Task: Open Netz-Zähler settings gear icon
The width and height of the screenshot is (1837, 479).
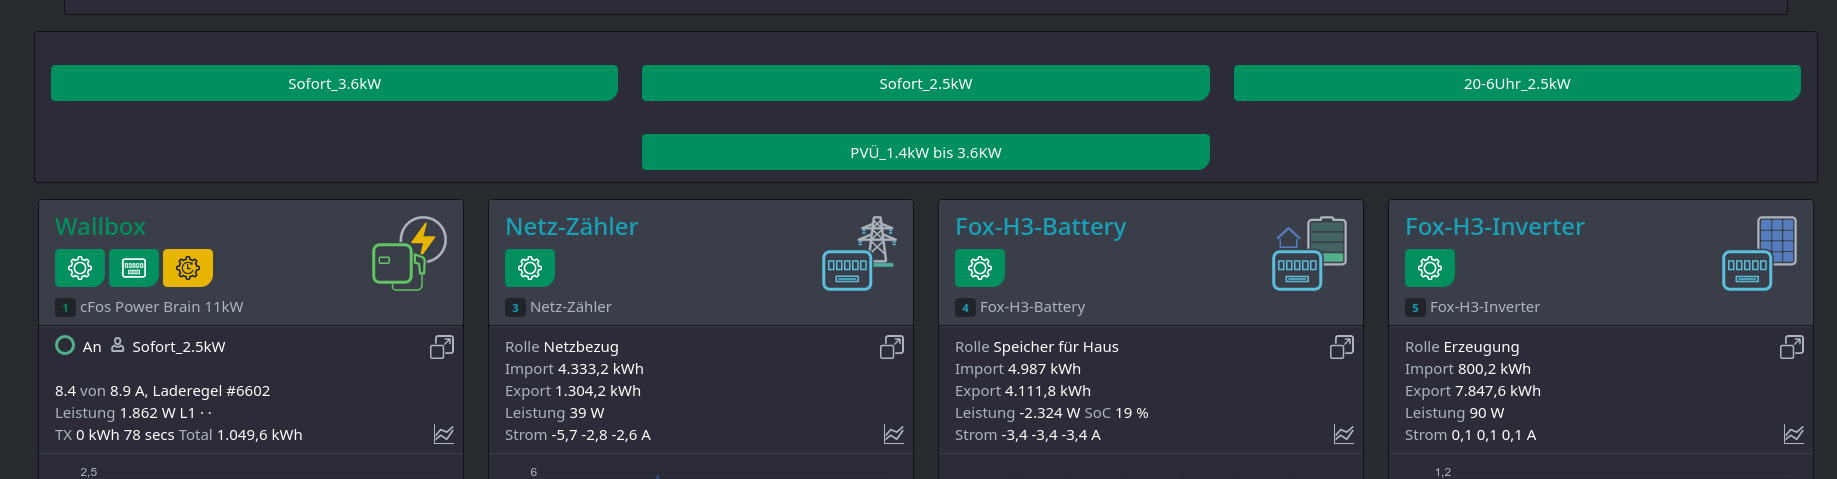Action: (x=530, y=268)
